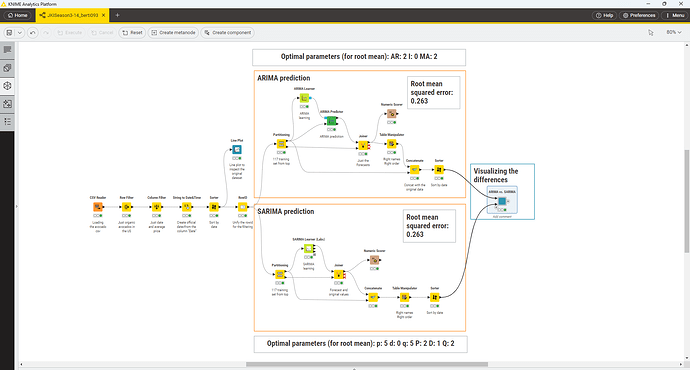Click the undo arrow in toolbar

click(x=33, y=33)
